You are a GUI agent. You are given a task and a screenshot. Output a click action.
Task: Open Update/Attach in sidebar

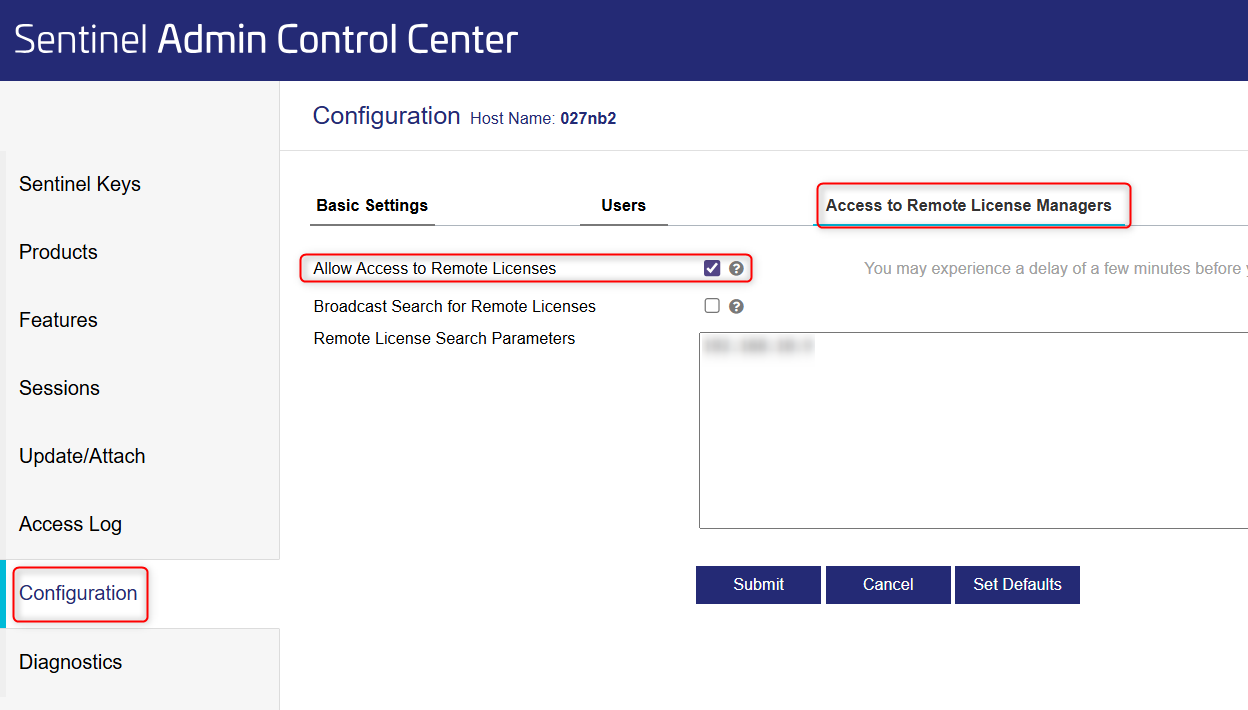click(82, 456)
